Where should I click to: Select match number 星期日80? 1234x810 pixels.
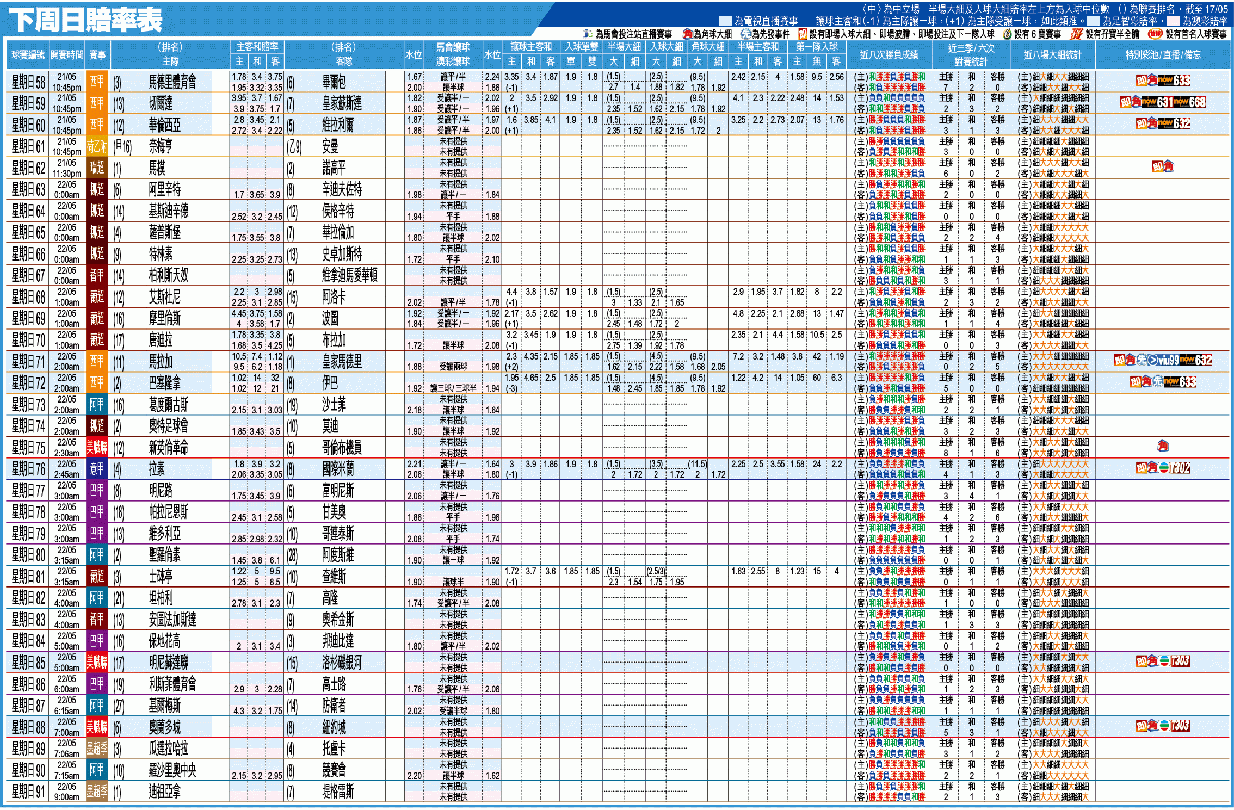[x=27, y=554]
